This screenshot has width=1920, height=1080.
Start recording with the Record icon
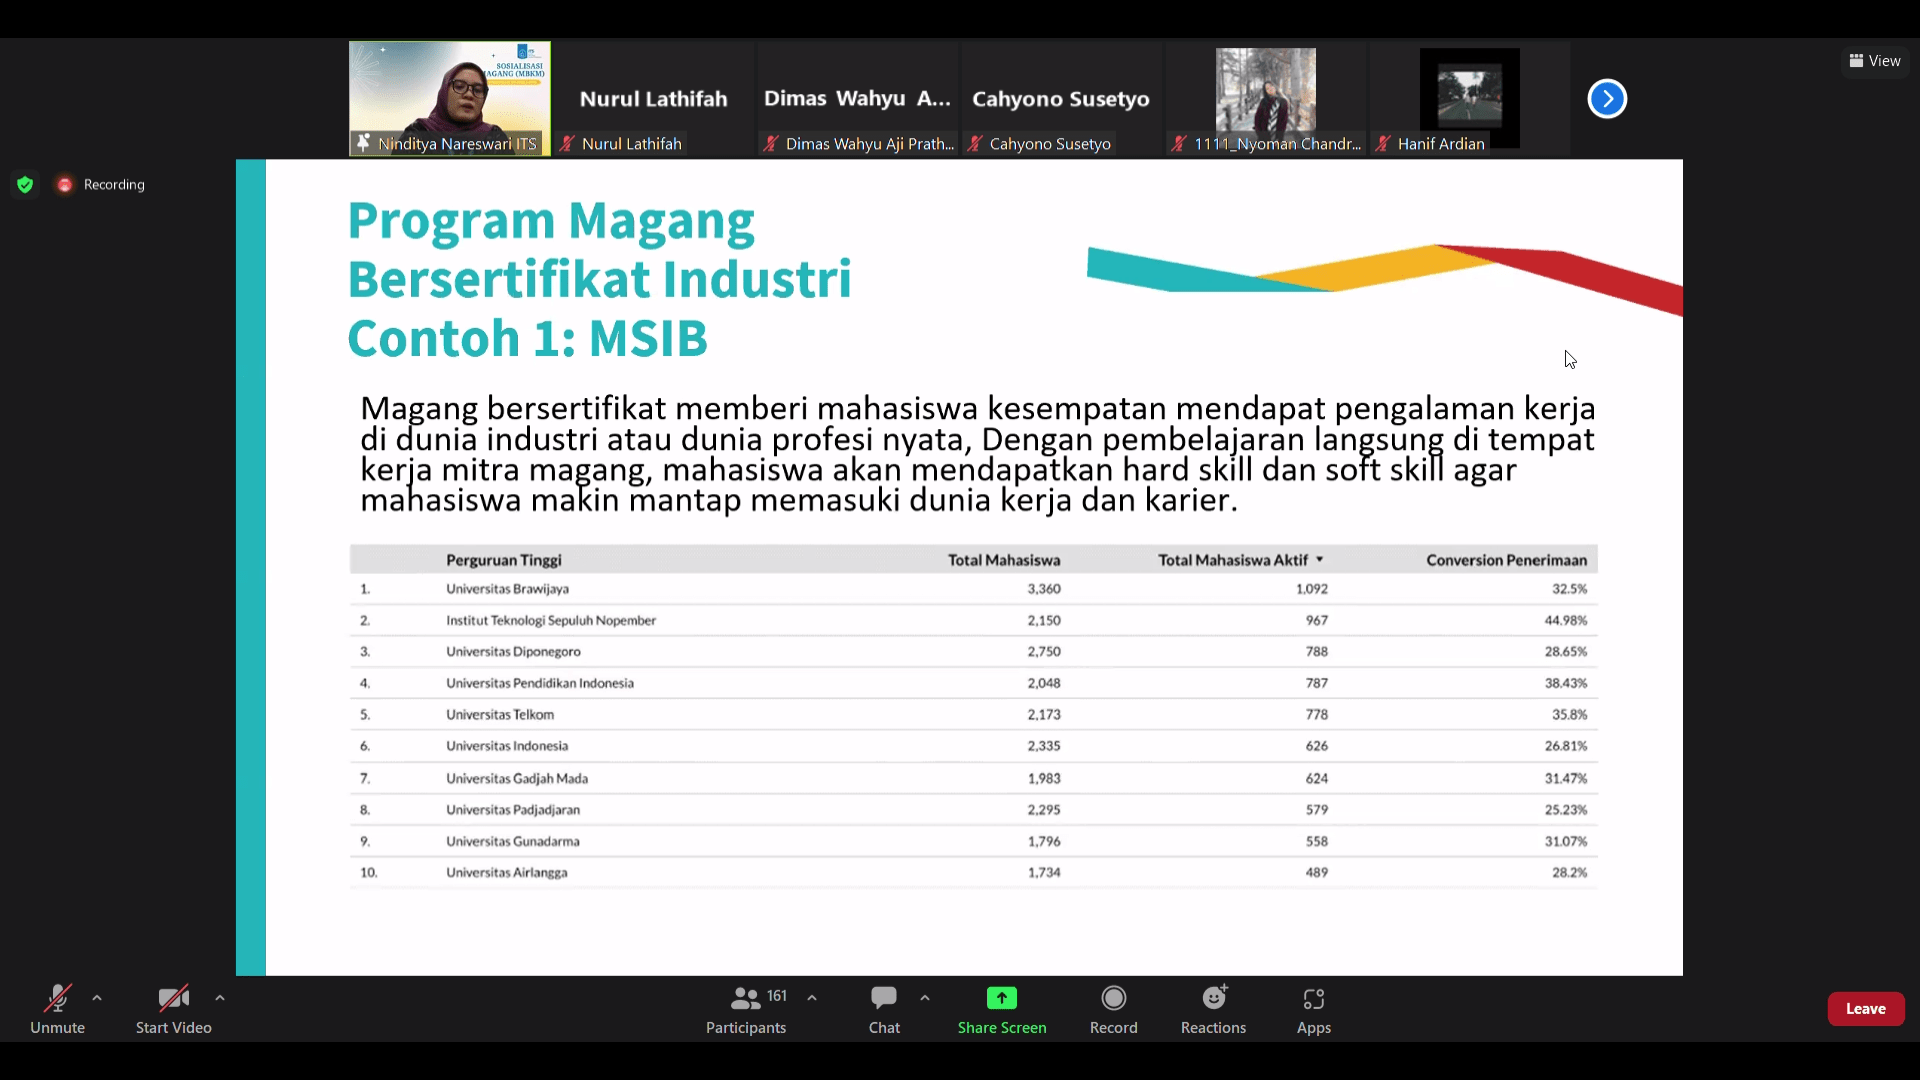coord(1113,999)
